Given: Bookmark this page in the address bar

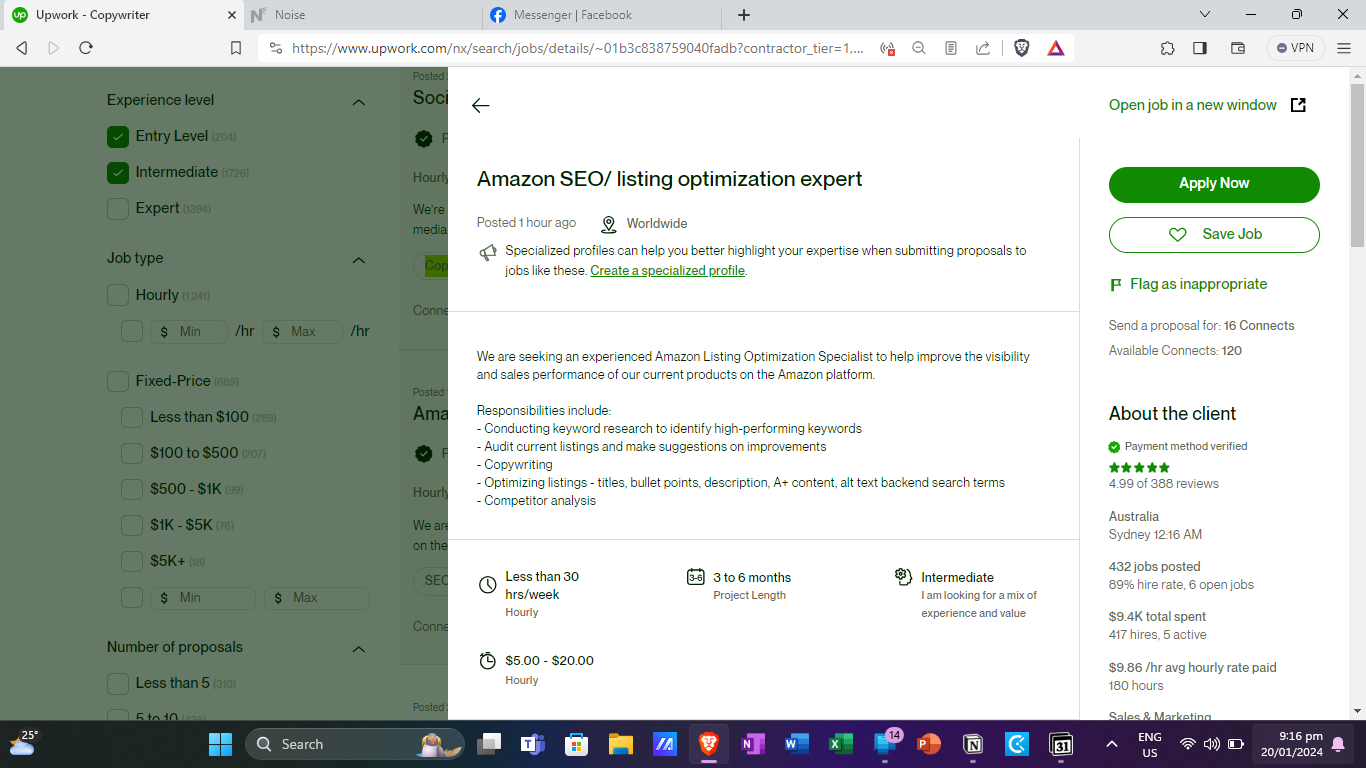Looking at the screenshot, I should click(x=236, y=47).
